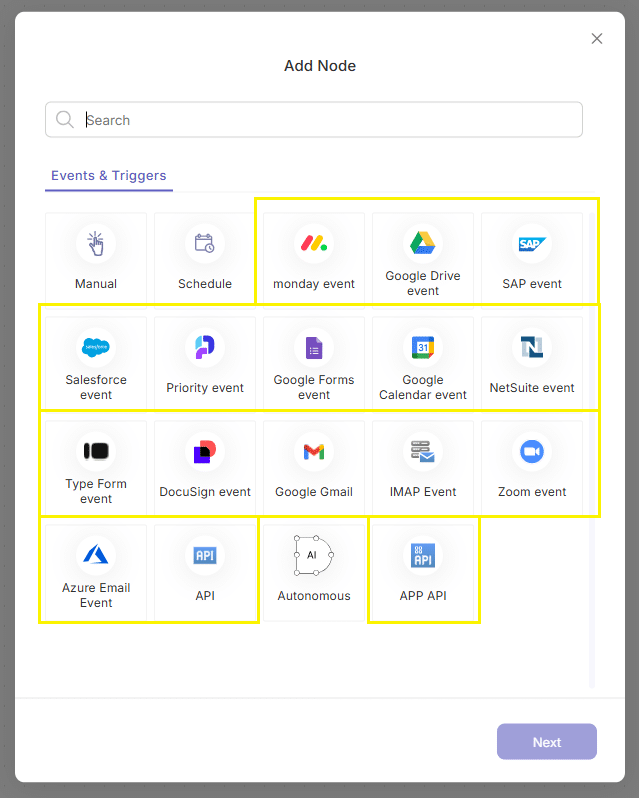Choose the Google Gmail node

[x=314, y=468]
